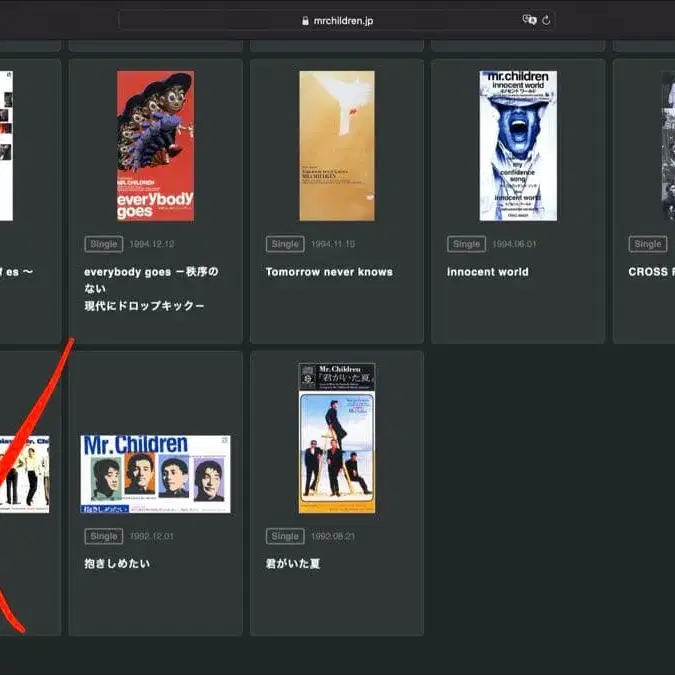Click the 抱きしめたい title text
Viewport: 675px width, 675px height.
117,564
